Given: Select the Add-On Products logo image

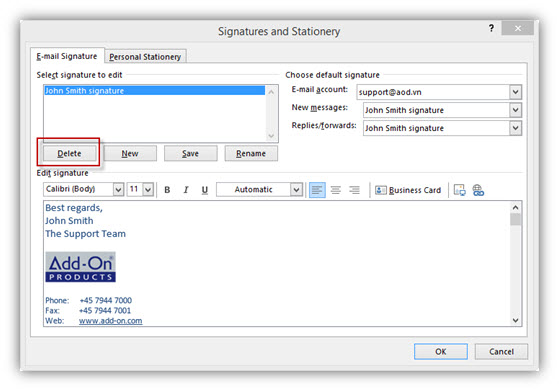Looking at the screenshot, I should (x=81, y=267).
